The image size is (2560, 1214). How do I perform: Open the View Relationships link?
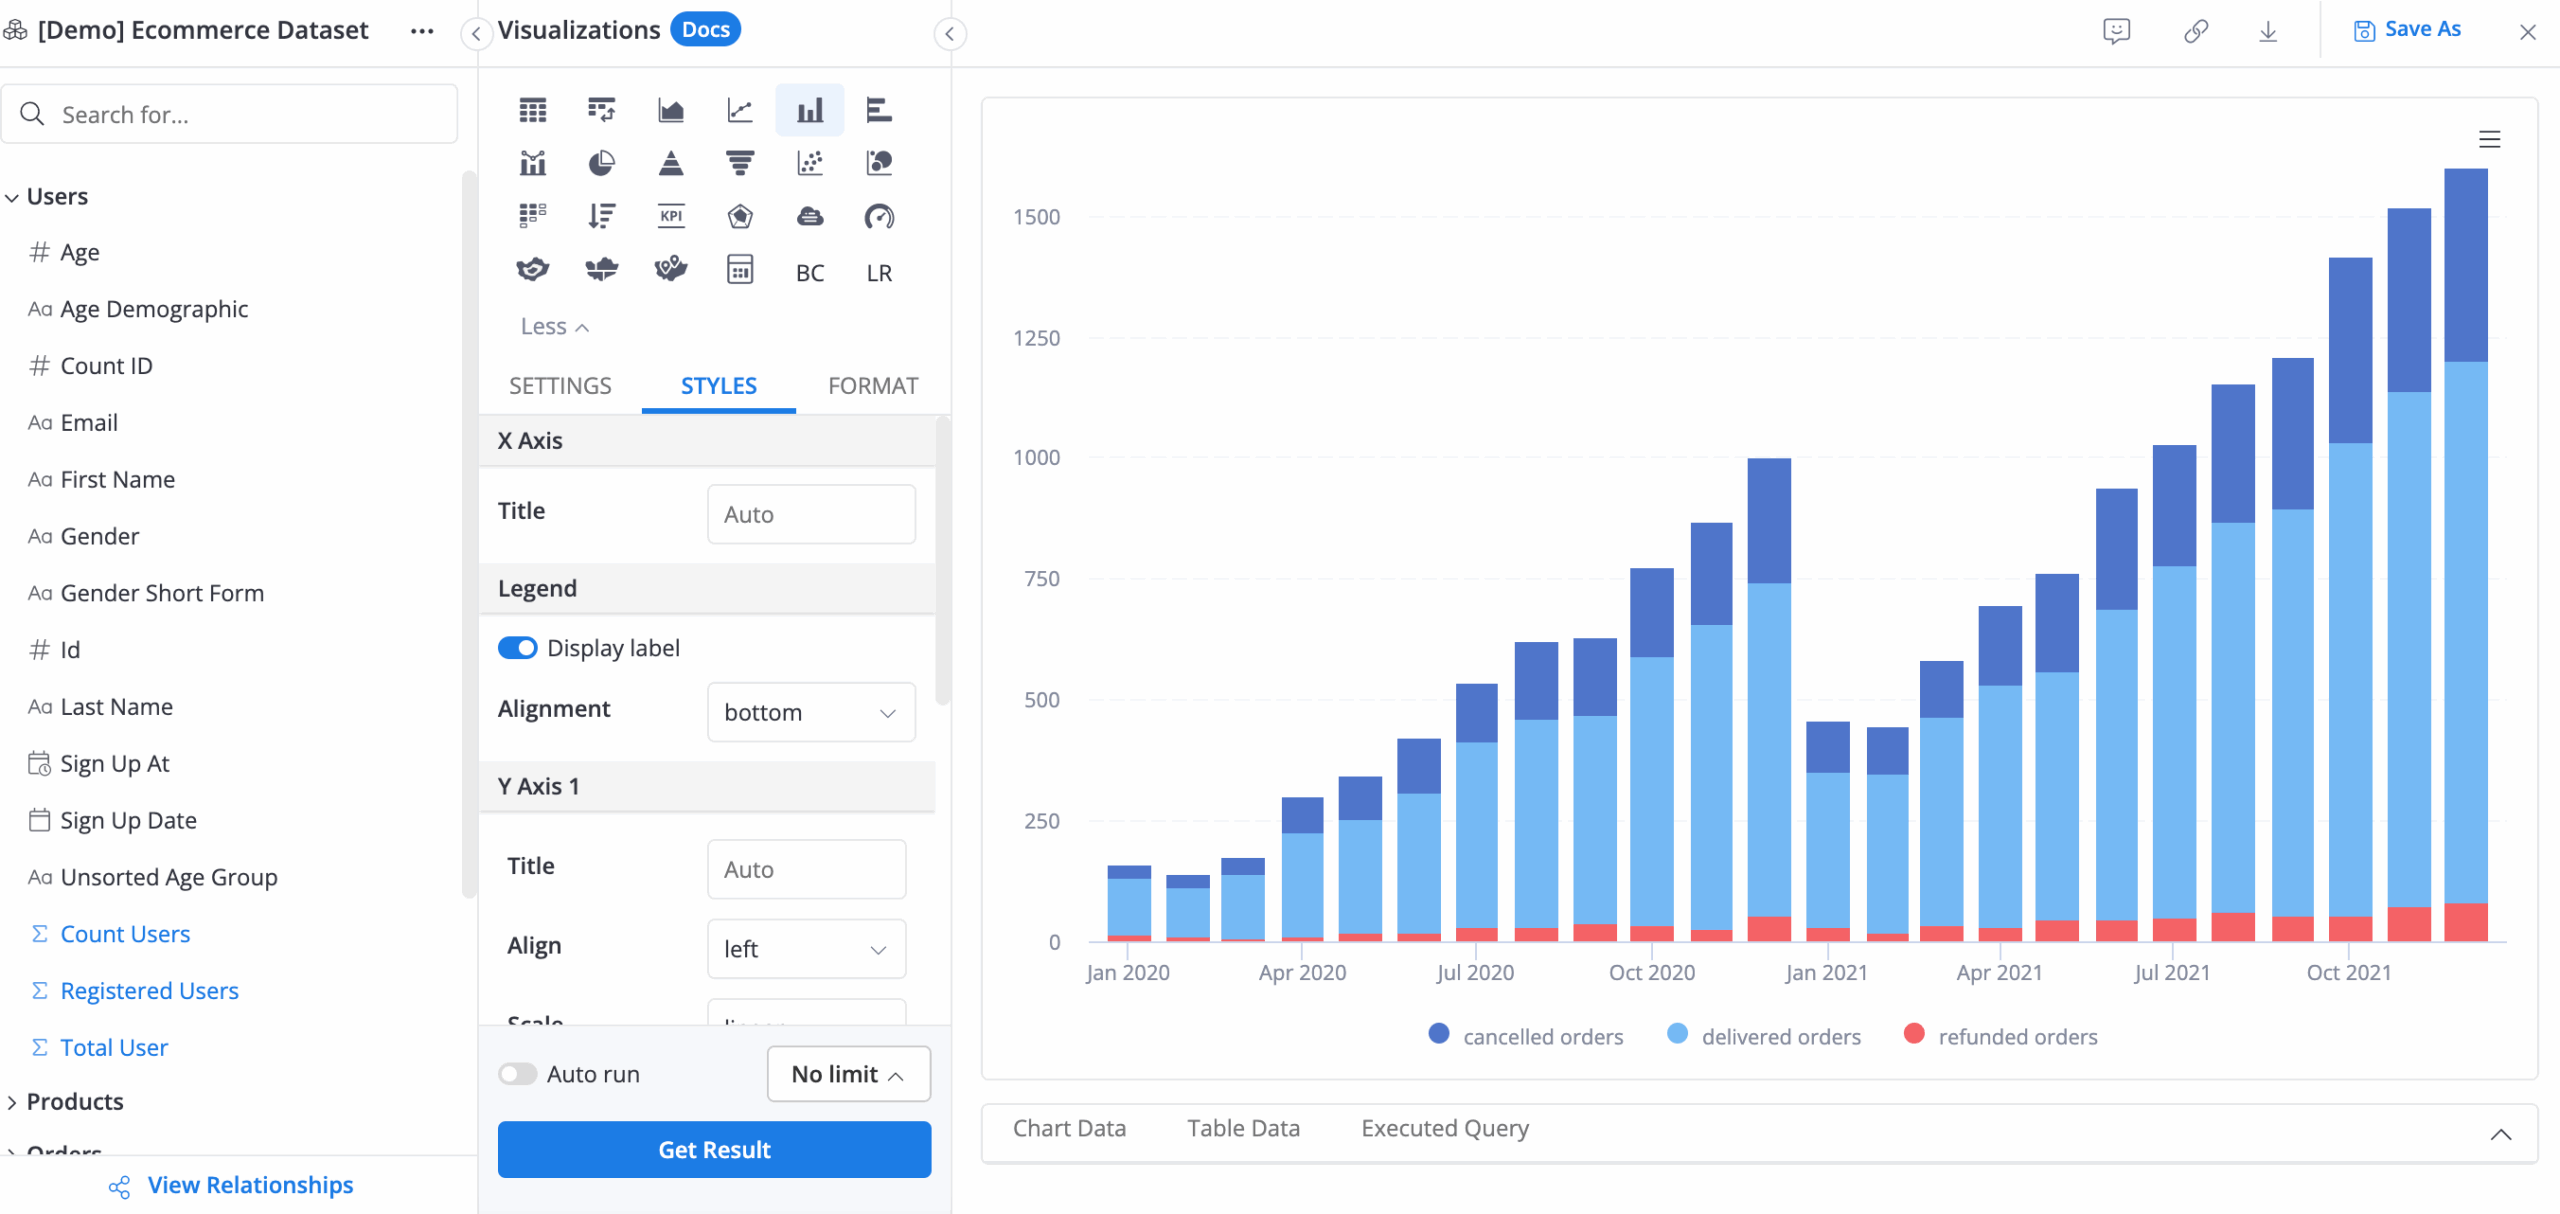coord(250,1185)
